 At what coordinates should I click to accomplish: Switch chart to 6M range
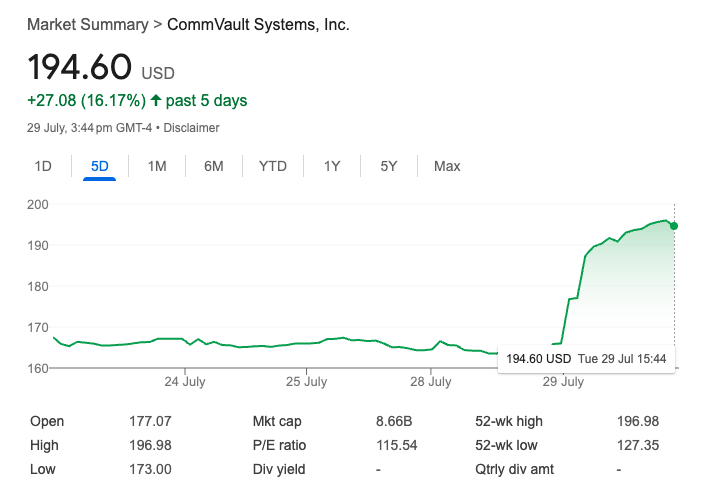pos(213,166)
